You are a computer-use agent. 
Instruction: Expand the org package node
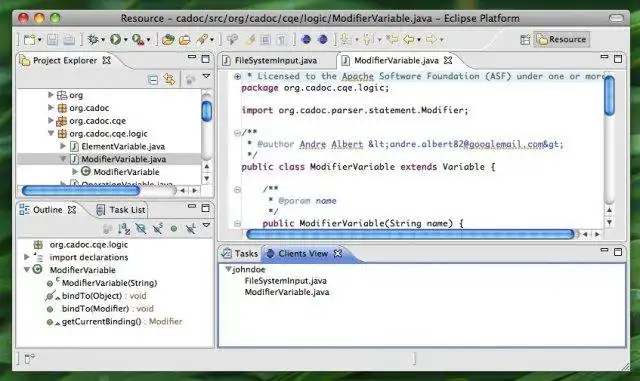click(51, 95)
